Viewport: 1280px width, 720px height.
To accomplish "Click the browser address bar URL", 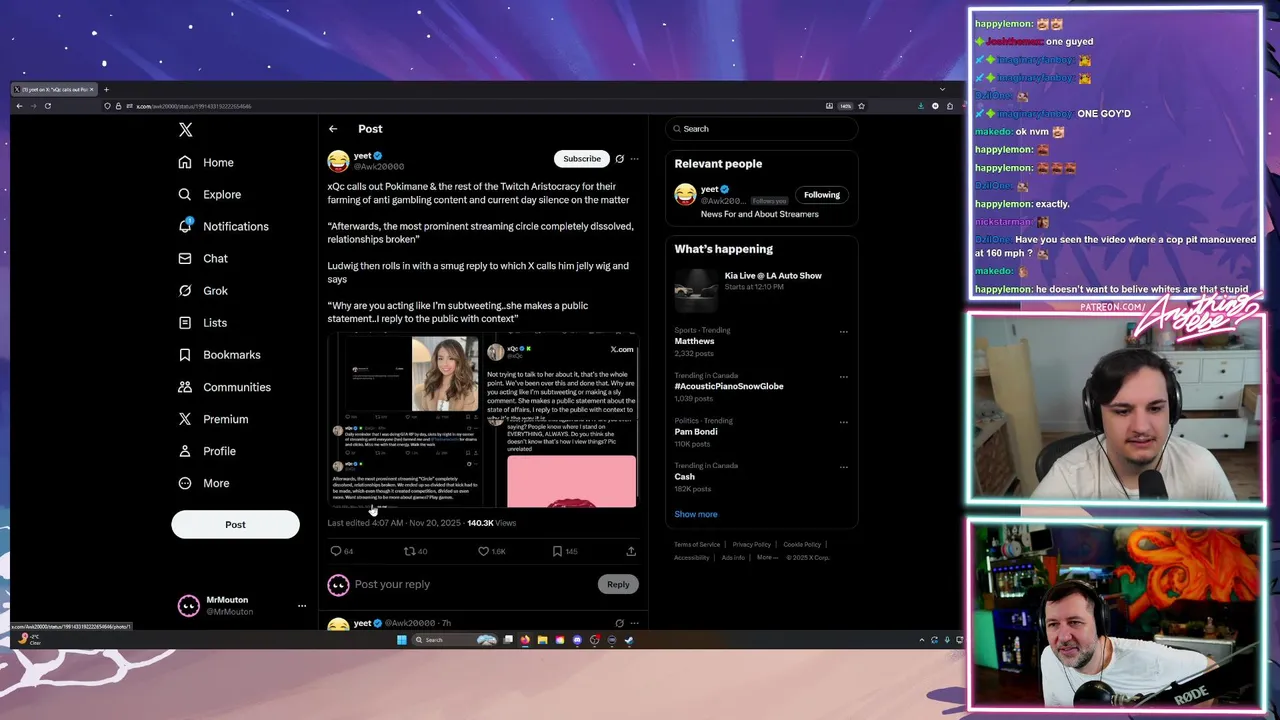I will 194,106.
